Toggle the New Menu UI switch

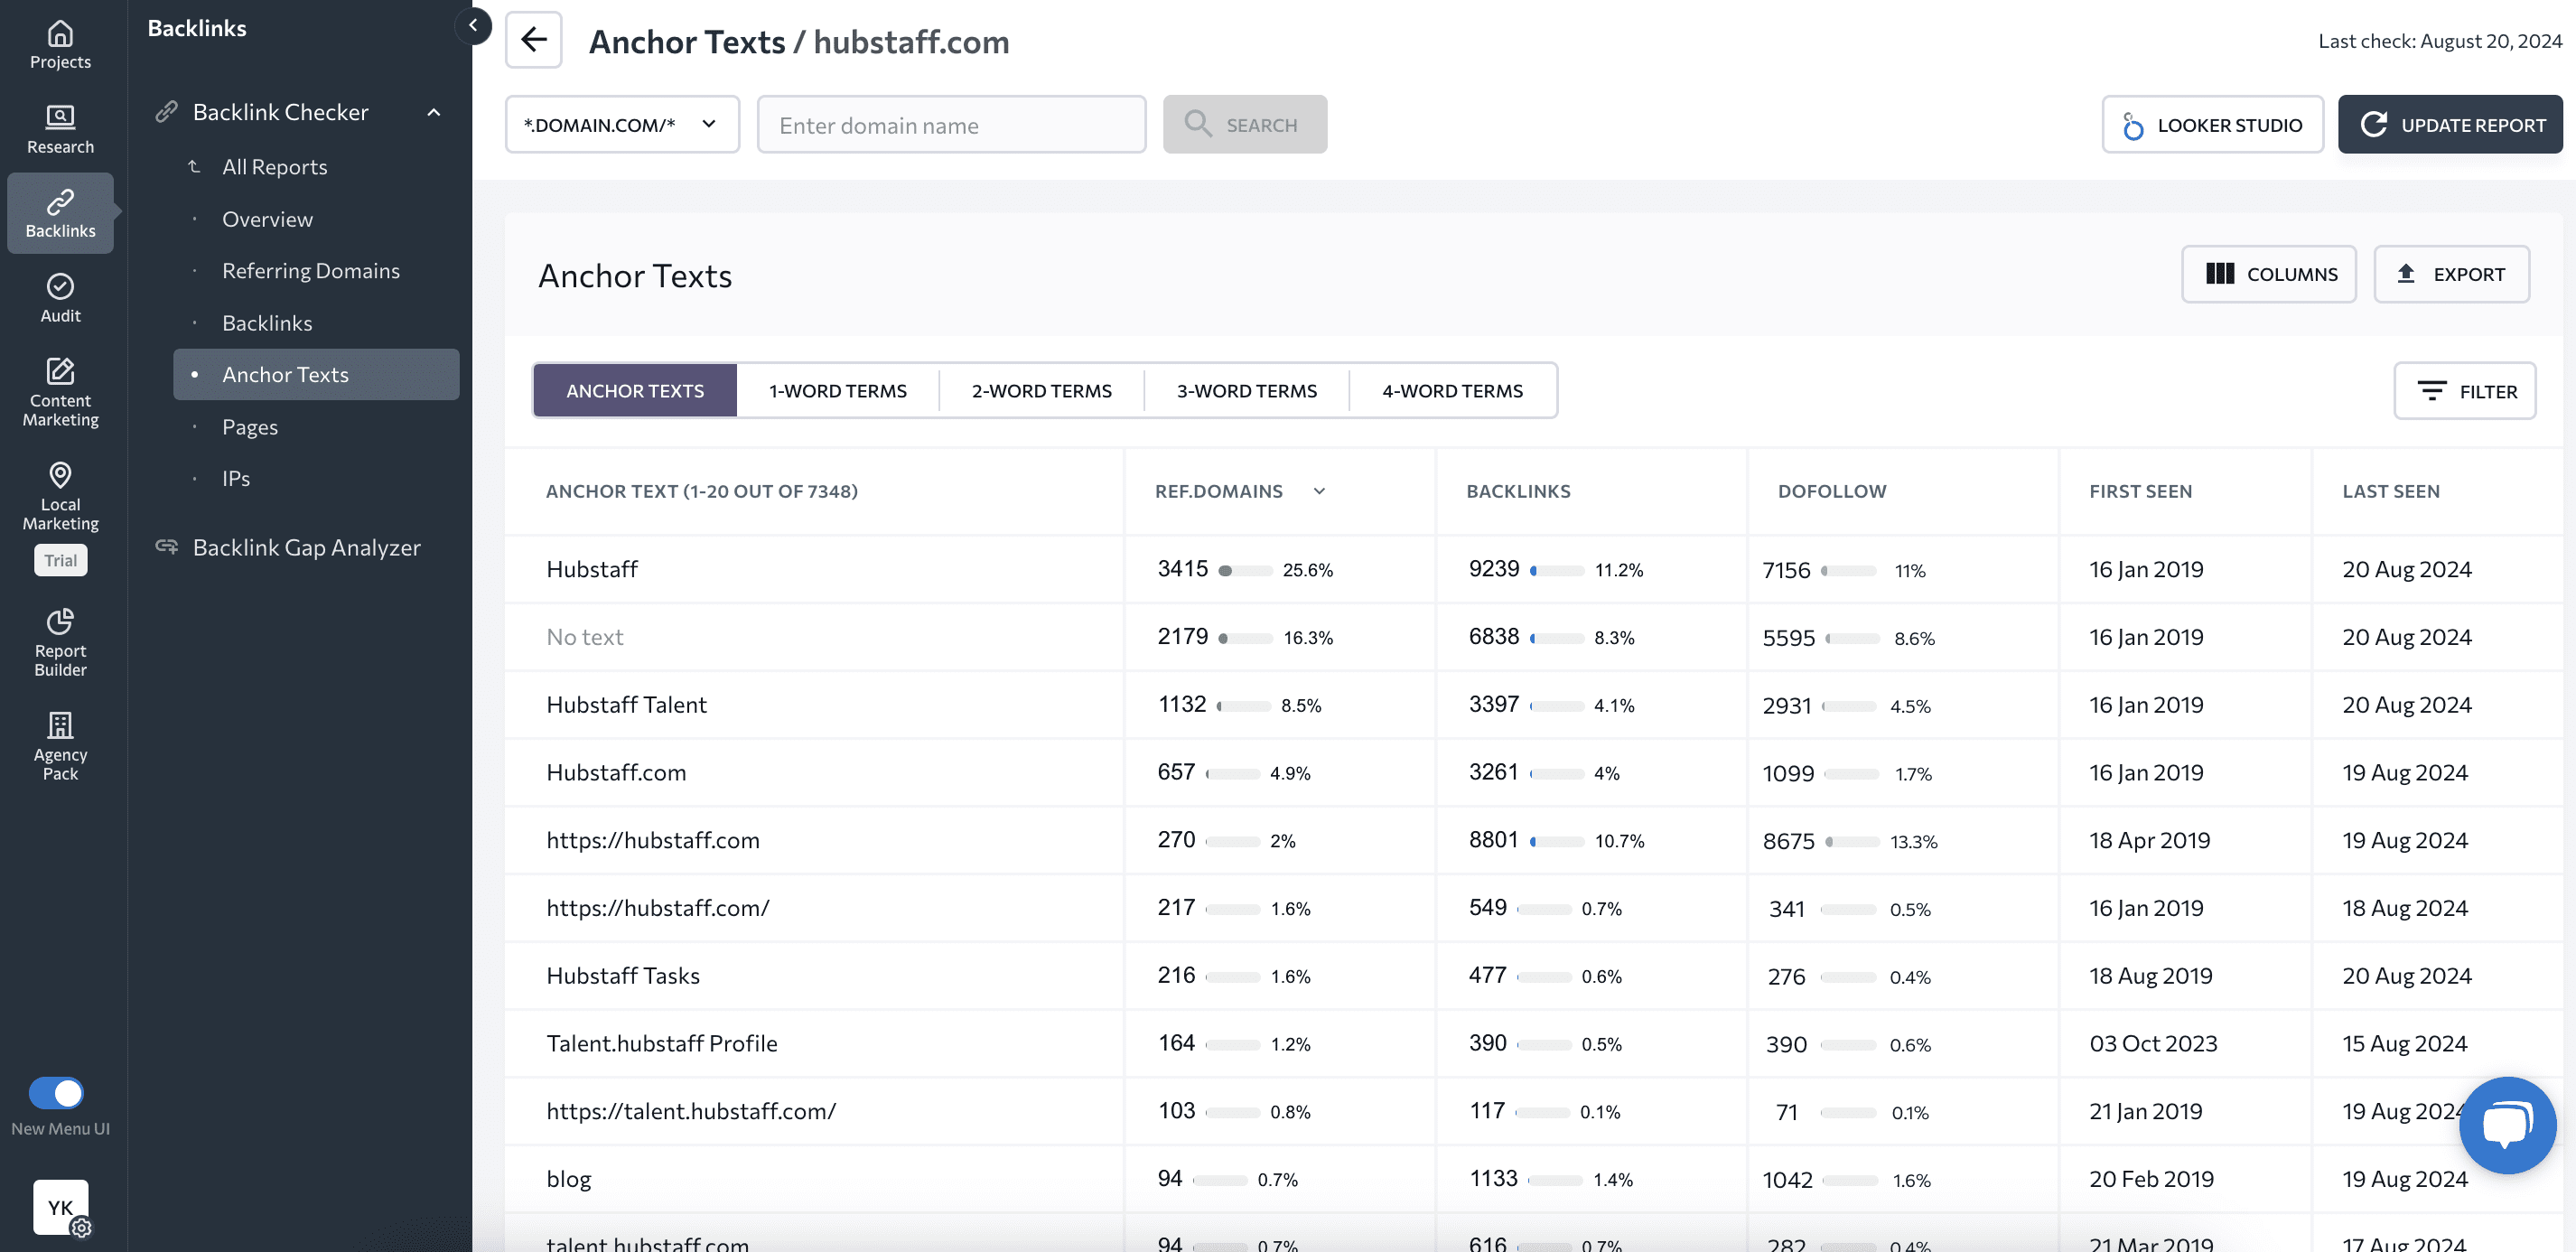pyautogui.click(x=56, y=1093)
